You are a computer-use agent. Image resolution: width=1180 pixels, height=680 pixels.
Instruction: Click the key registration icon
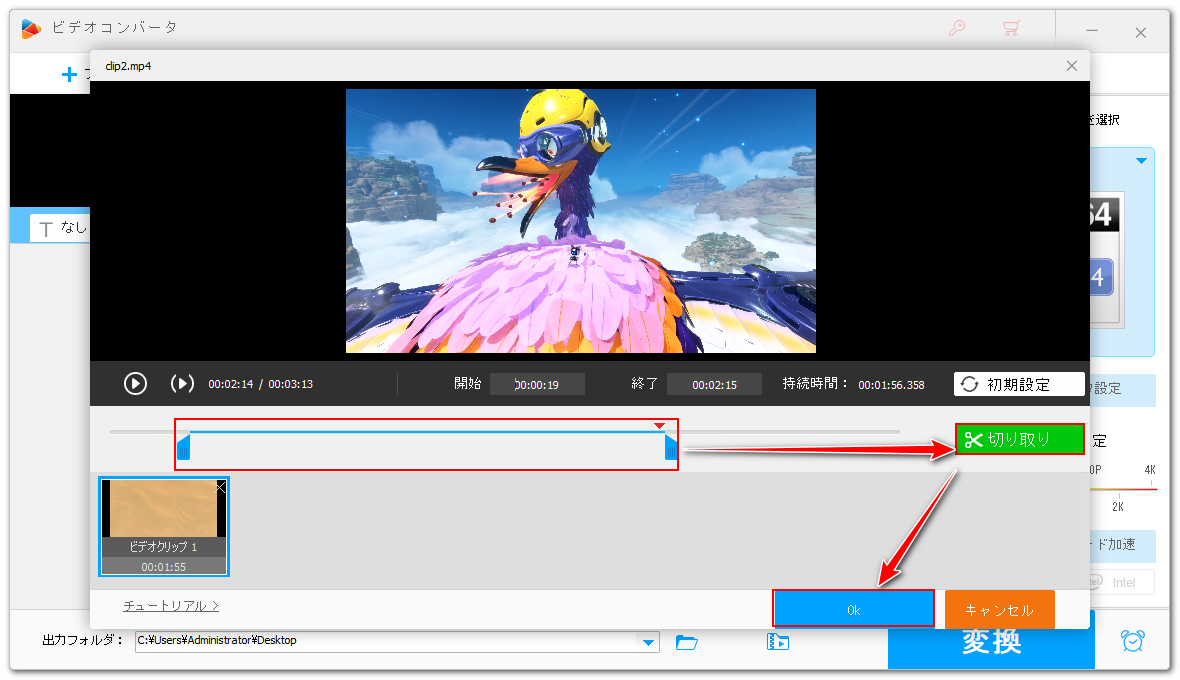957,29
